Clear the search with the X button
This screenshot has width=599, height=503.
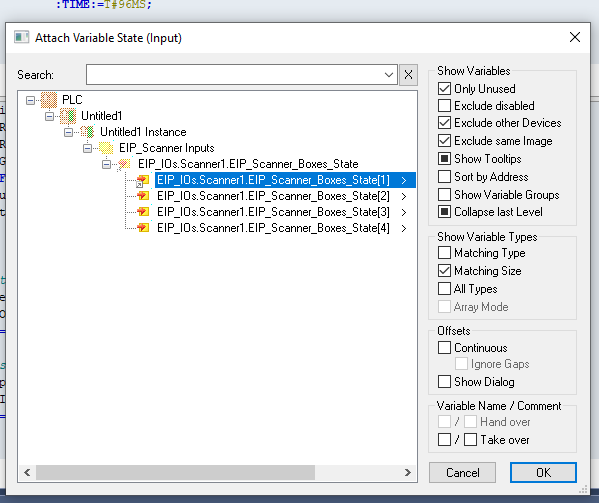tap(408, 74)
